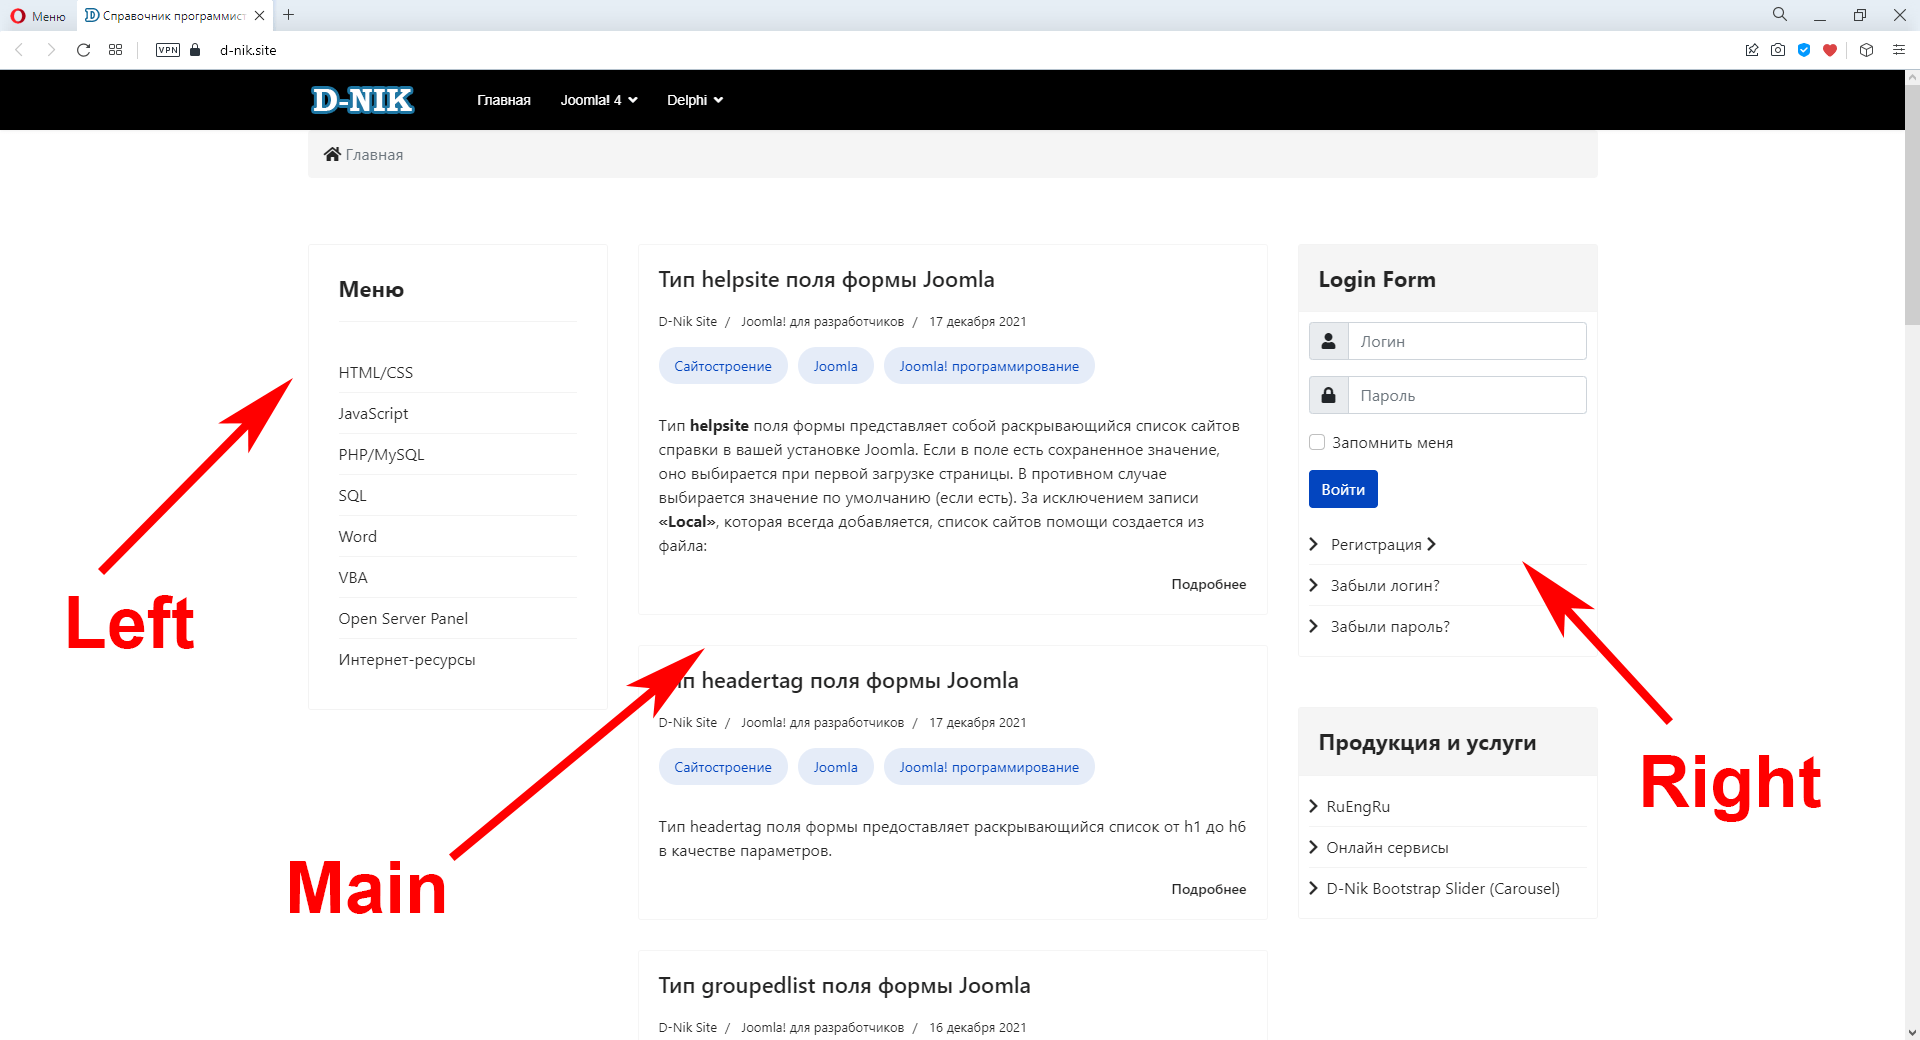
Task: Click Сайтостроение tag in helpsite article
Action: 723,366
